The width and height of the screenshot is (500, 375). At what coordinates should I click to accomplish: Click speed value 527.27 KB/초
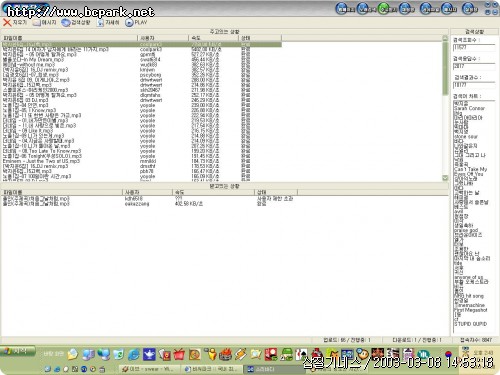click(205, 54)
